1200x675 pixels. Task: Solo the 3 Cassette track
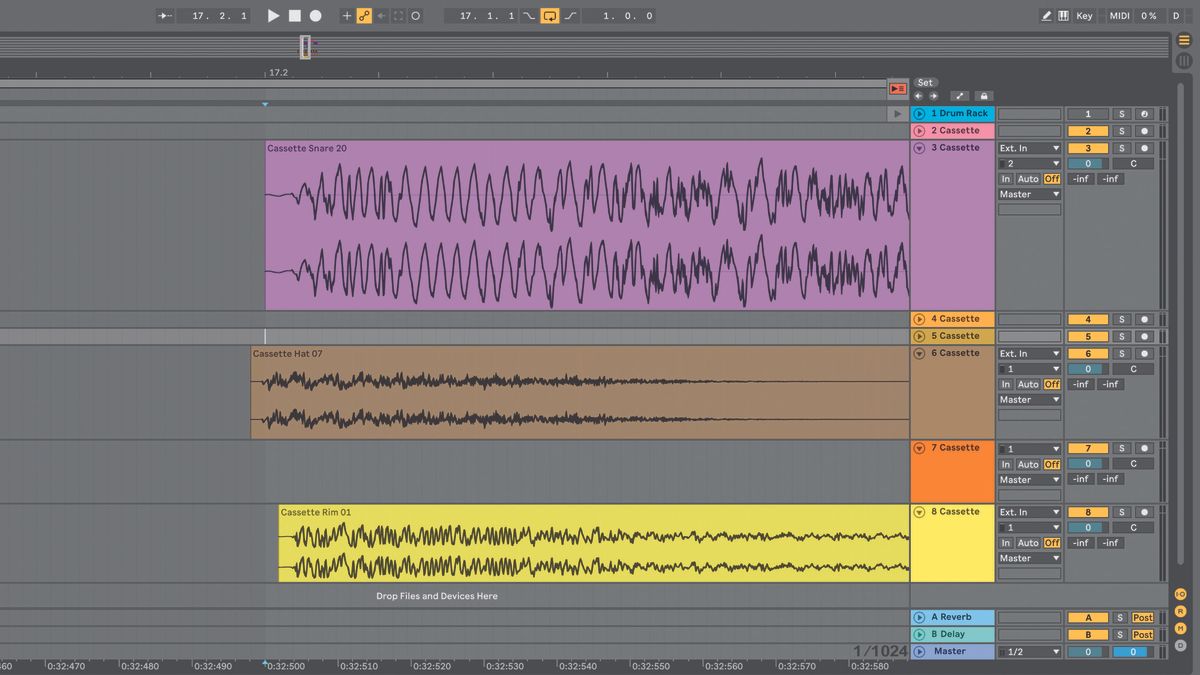1122,148
